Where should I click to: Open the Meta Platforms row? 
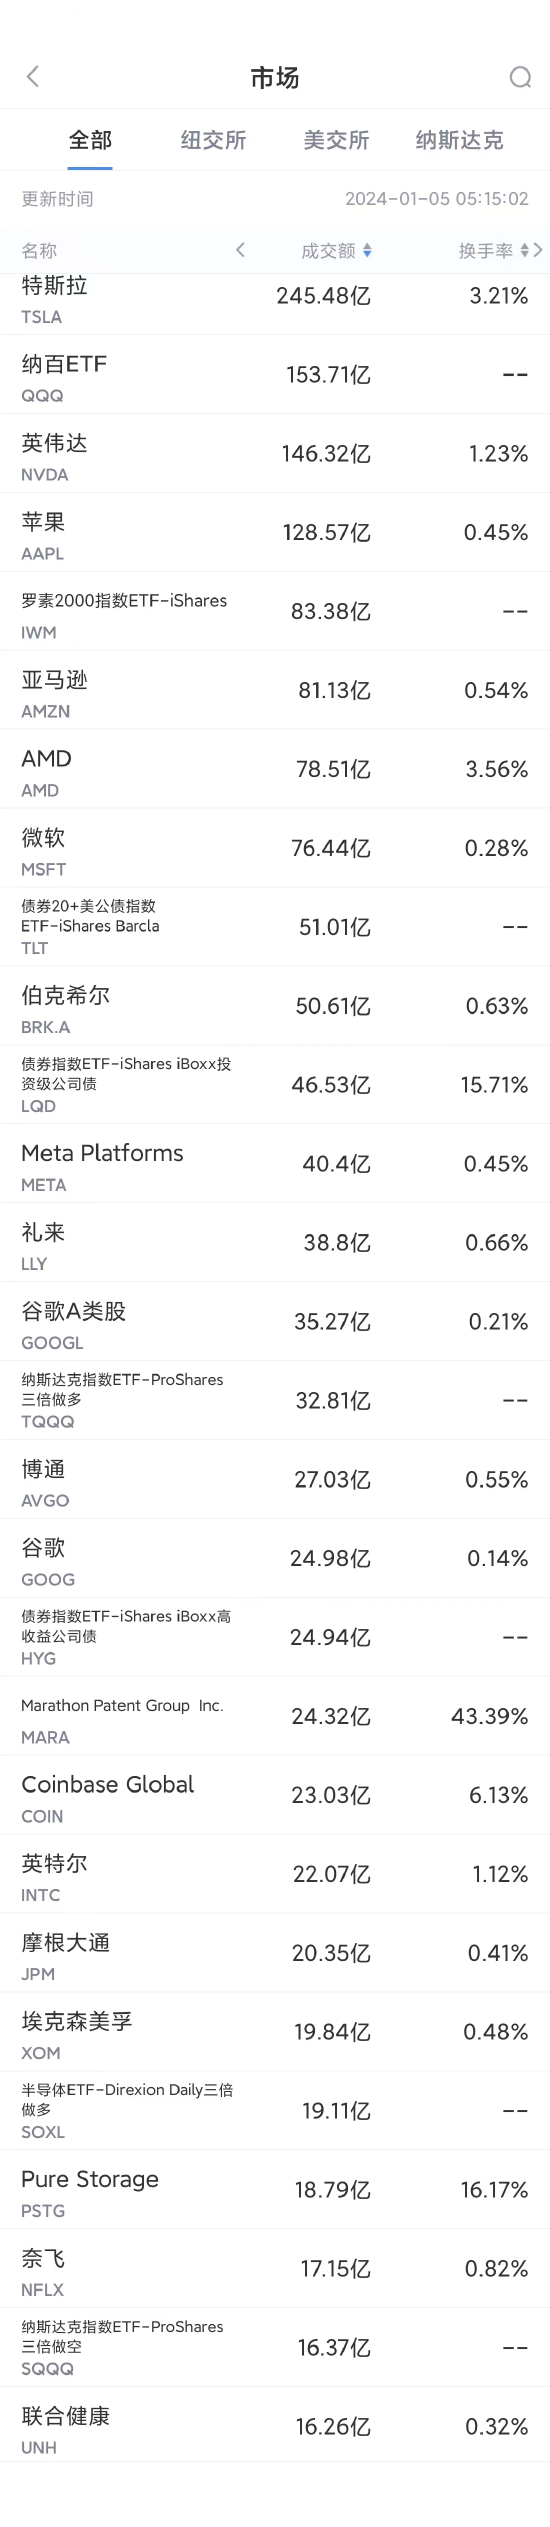point(275,1164)
